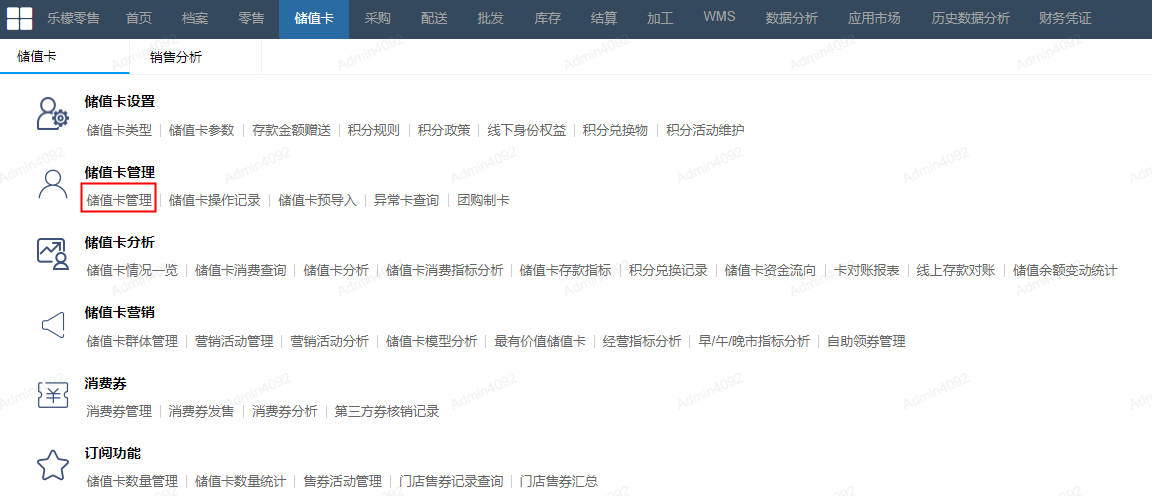The width and height of the screenshot is (1152, 496).
Task: Open the 储值卡群体管理 link
Action: (132, 341)
